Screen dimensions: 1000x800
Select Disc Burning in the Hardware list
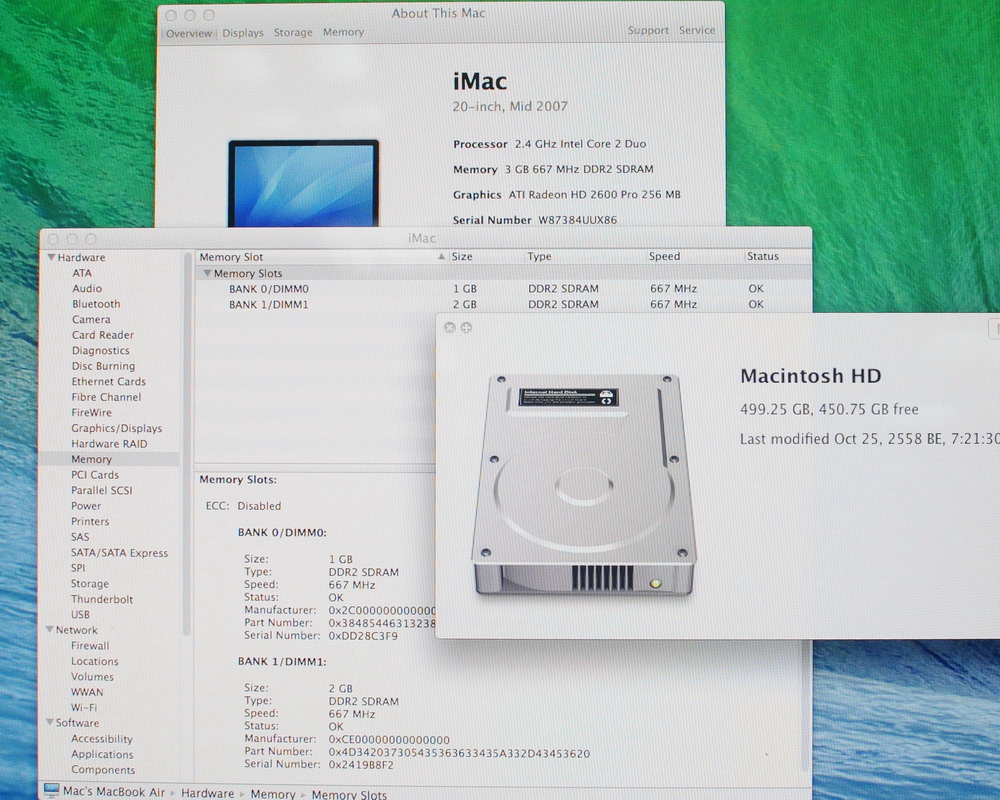[x=103, y=366]
